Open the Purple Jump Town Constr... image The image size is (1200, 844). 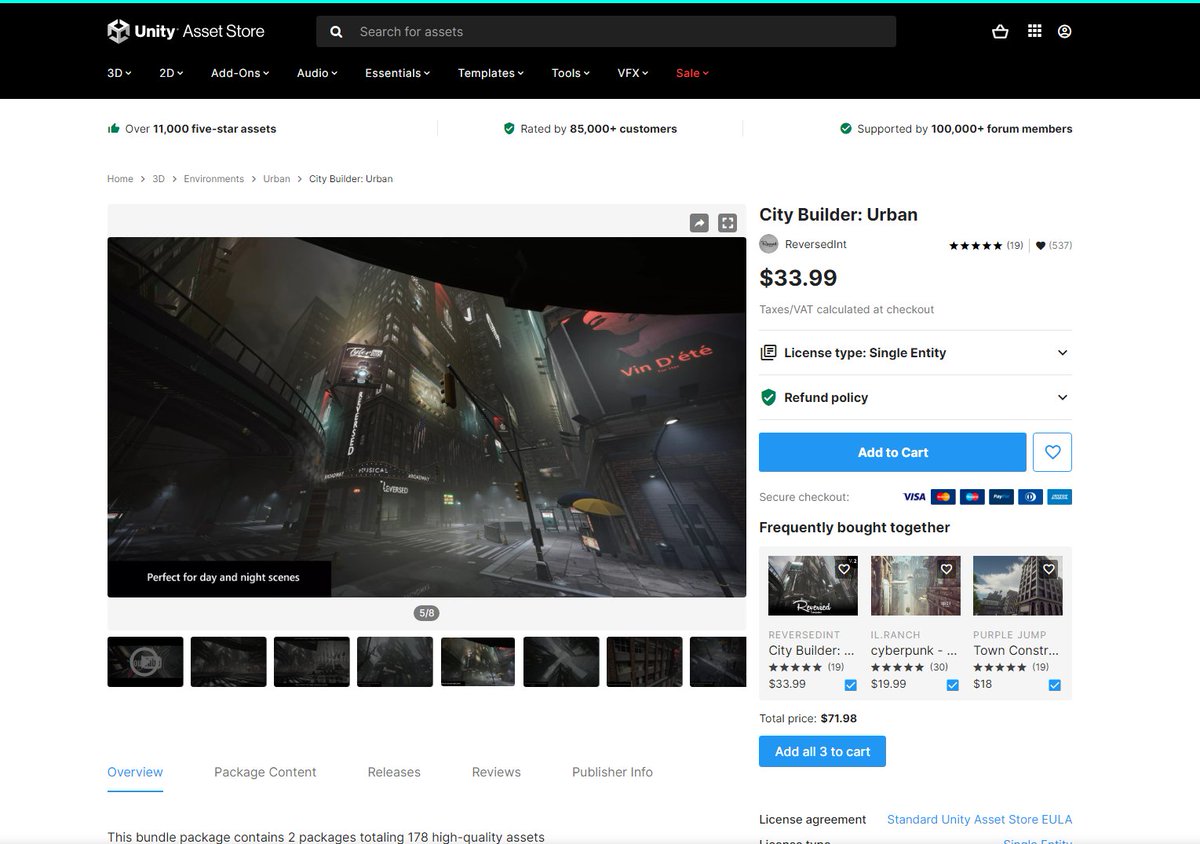1018,586
